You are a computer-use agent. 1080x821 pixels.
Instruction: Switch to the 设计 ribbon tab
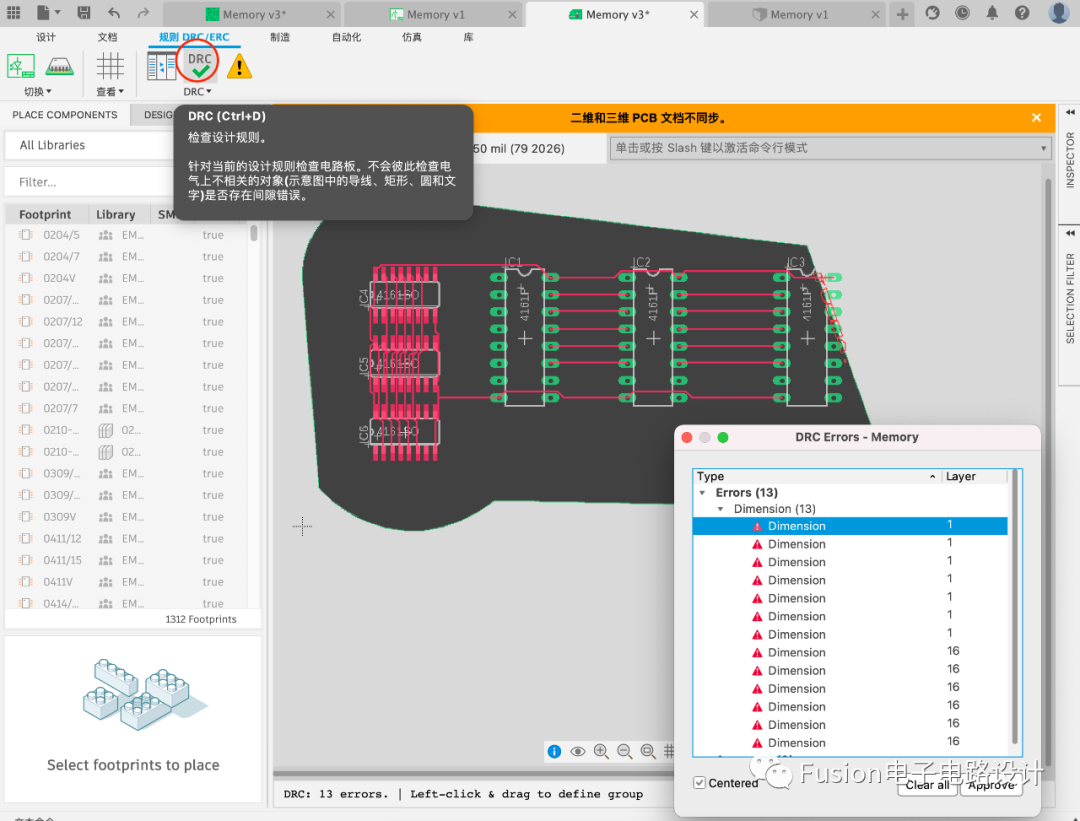46,37
